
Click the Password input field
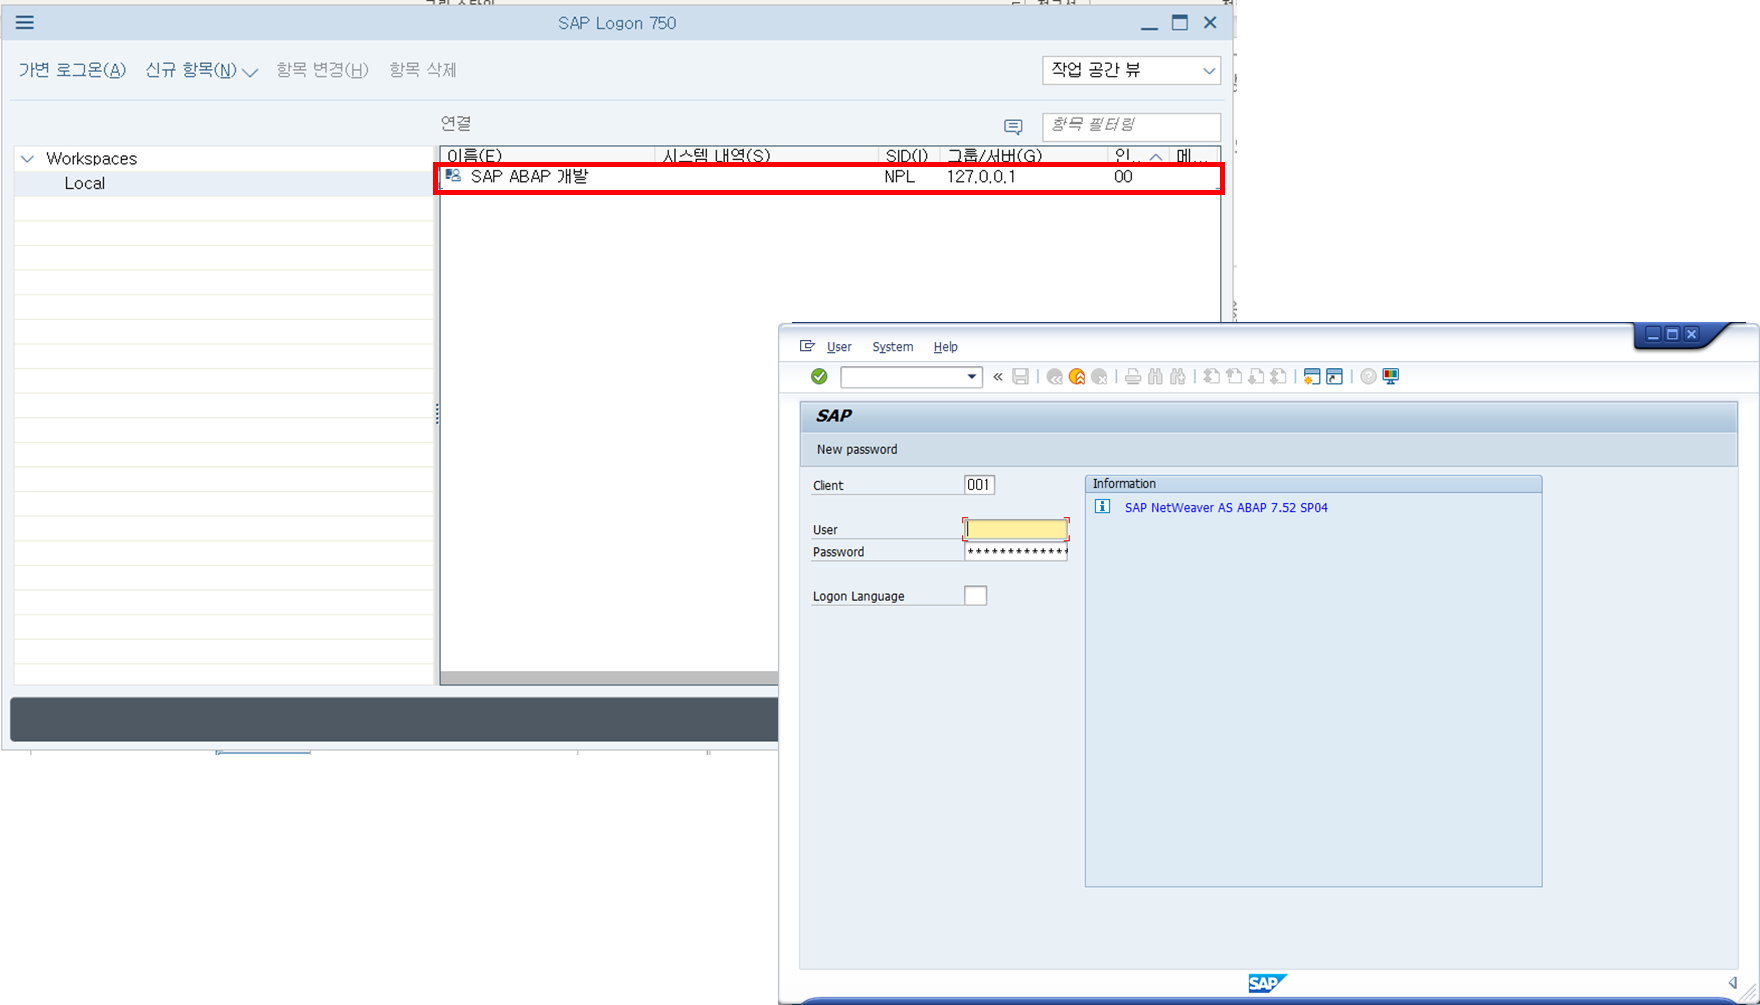coord(1016,551)
